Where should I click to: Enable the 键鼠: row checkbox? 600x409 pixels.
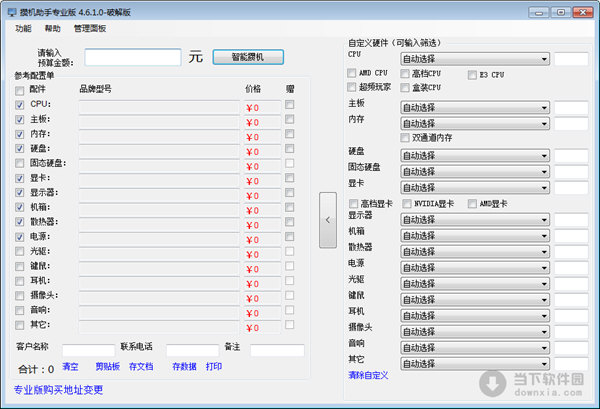click(20, 266)
